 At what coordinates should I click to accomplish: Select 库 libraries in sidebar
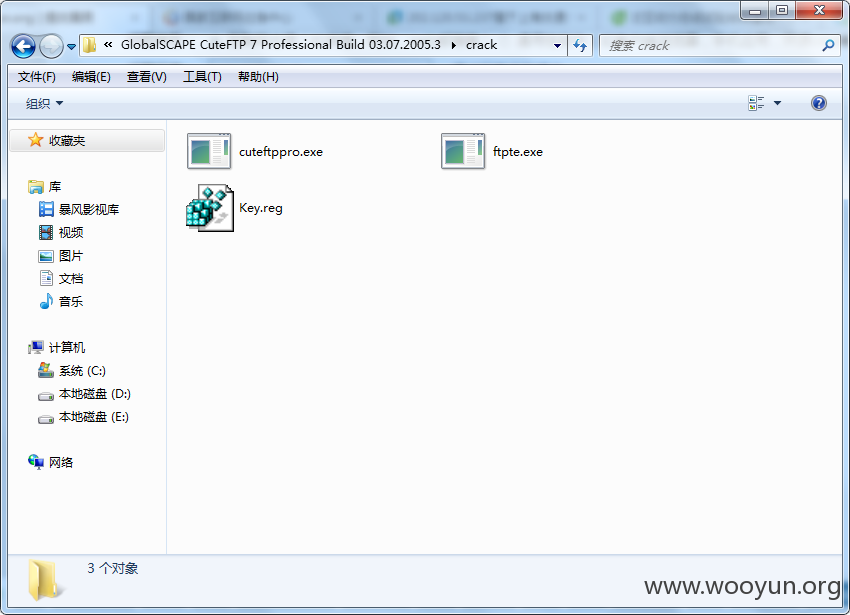coord(55,187)
